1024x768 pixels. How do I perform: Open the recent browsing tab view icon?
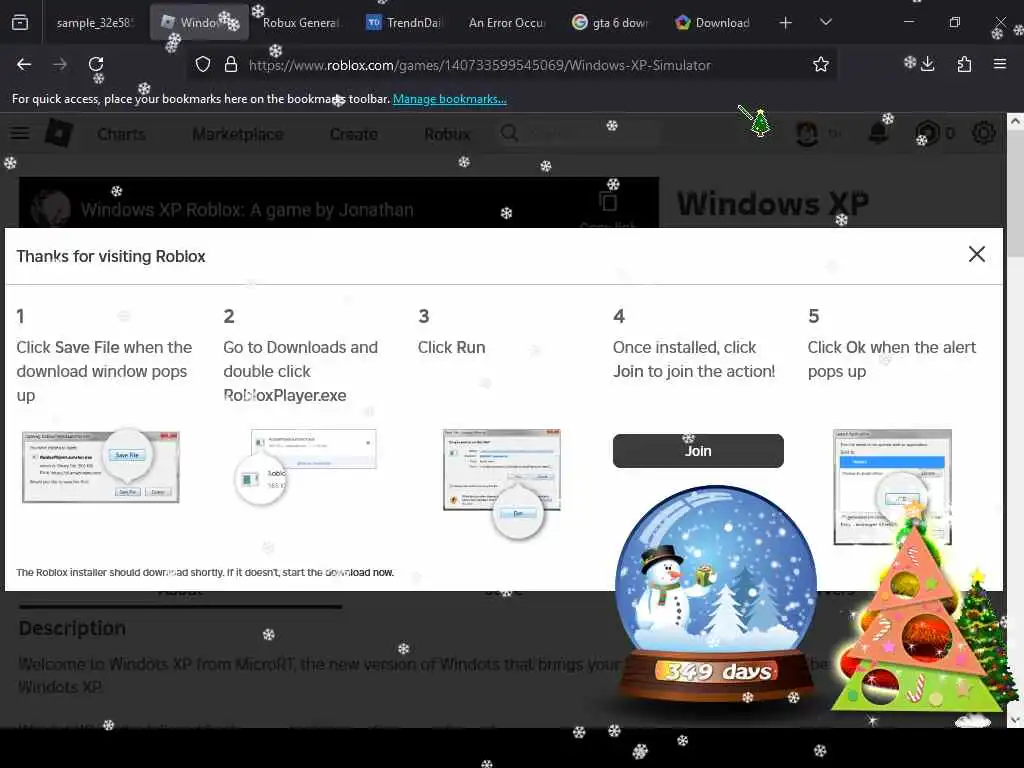tap(20, 23)
